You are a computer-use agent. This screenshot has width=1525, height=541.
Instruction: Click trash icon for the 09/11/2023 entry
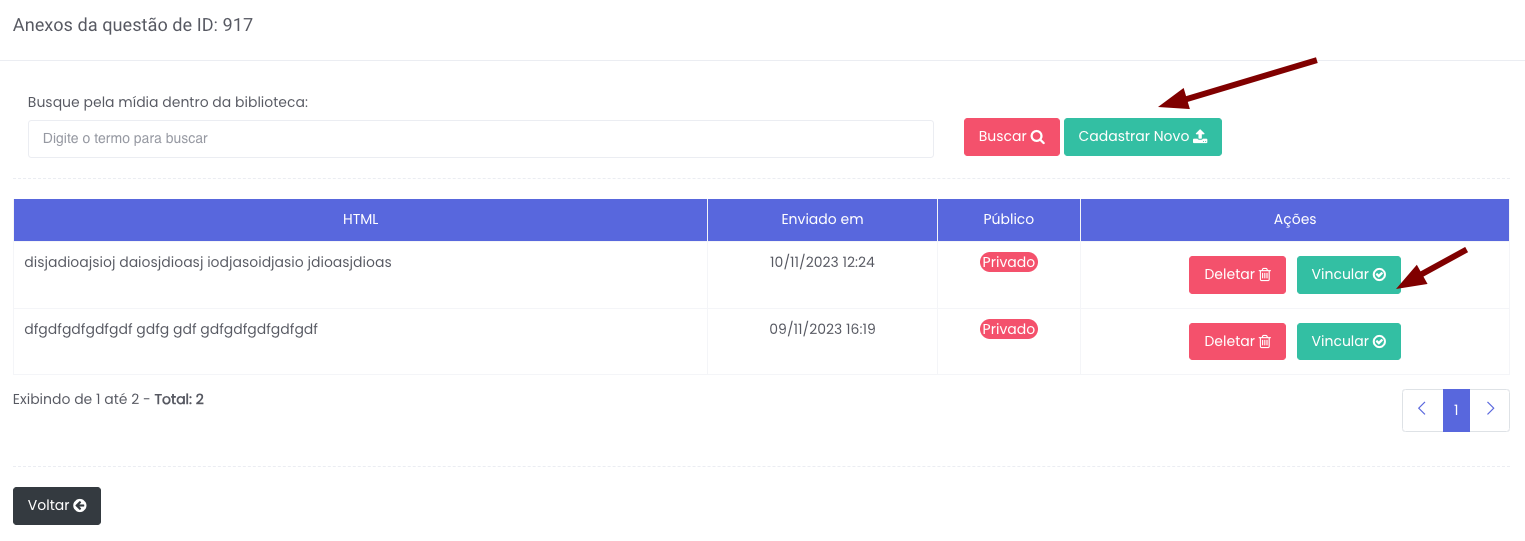1265,342
